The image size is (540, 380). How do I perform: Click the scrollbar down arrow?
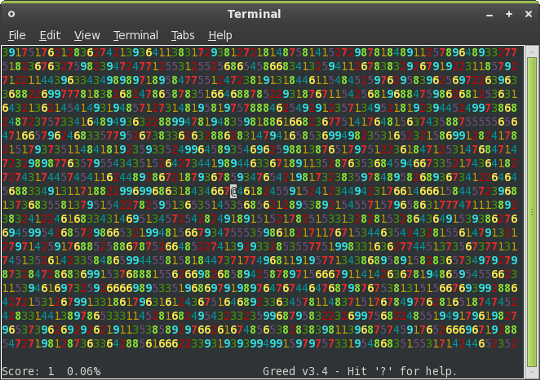pos(532,372)
